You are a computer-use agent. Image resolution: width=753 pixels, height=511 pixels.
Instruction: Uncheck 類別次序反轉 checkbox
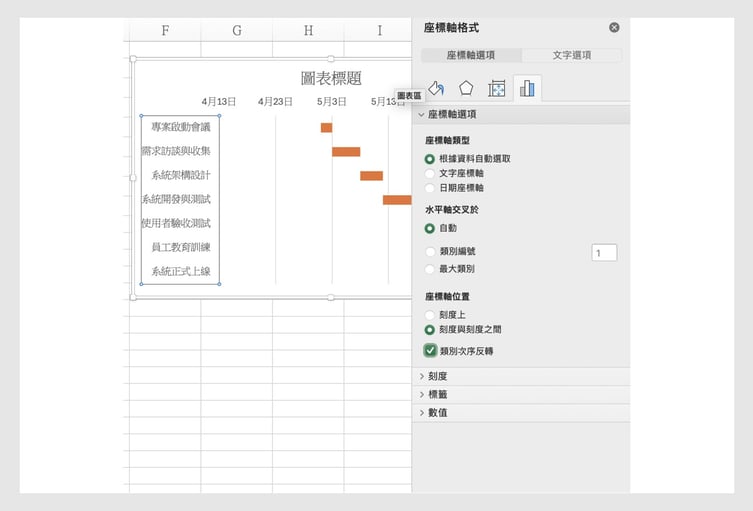tap(430, 351)
